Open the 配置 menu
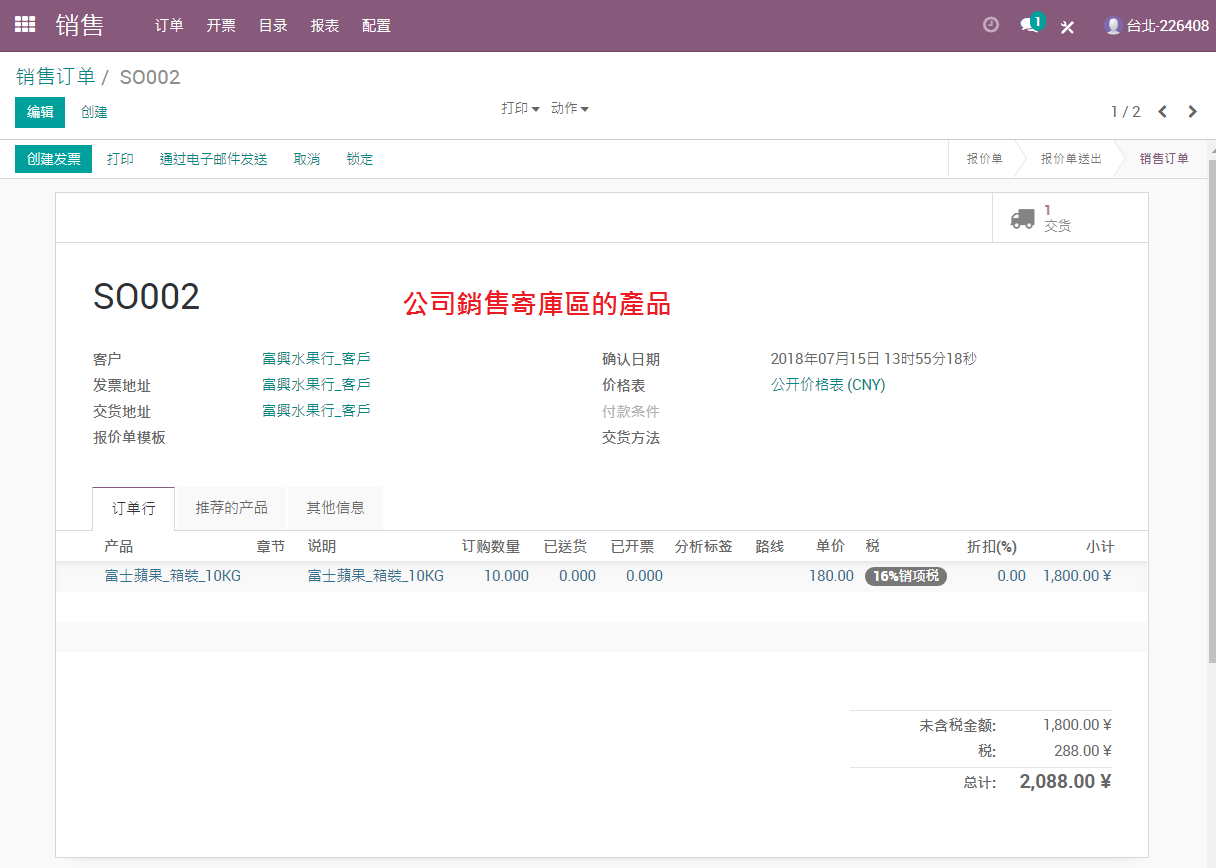This screenshot has width=1216, height=868. [376, 26]
